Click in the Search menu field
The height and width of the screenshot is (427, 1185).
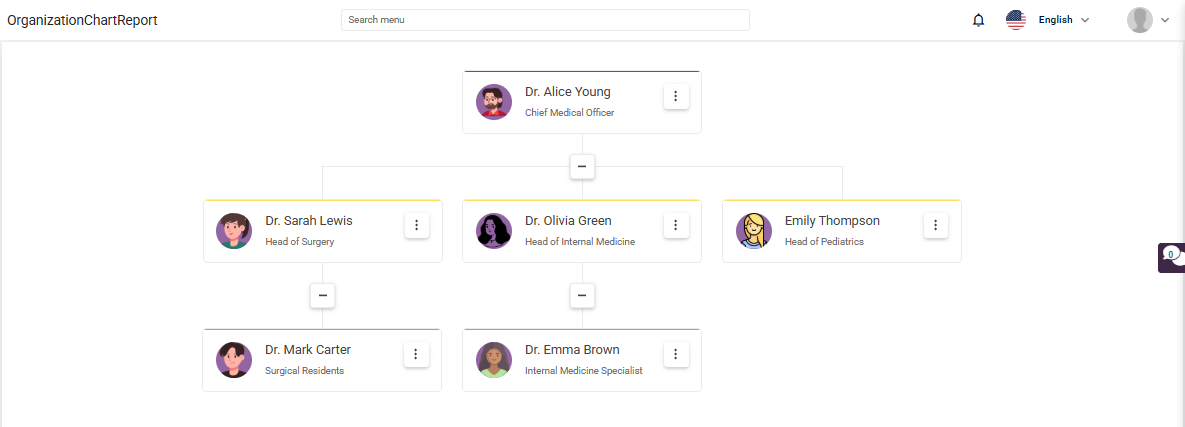click(545, 20)
